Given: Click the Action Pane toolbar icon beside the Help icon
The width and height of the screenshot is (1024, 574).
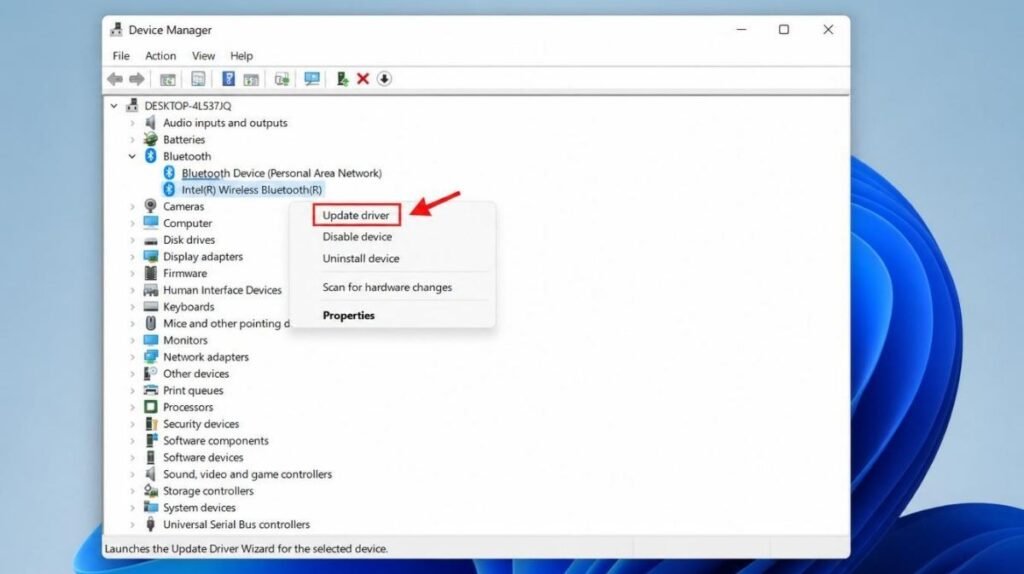Looking at the screenshot, I should click(x=251, y=79).
